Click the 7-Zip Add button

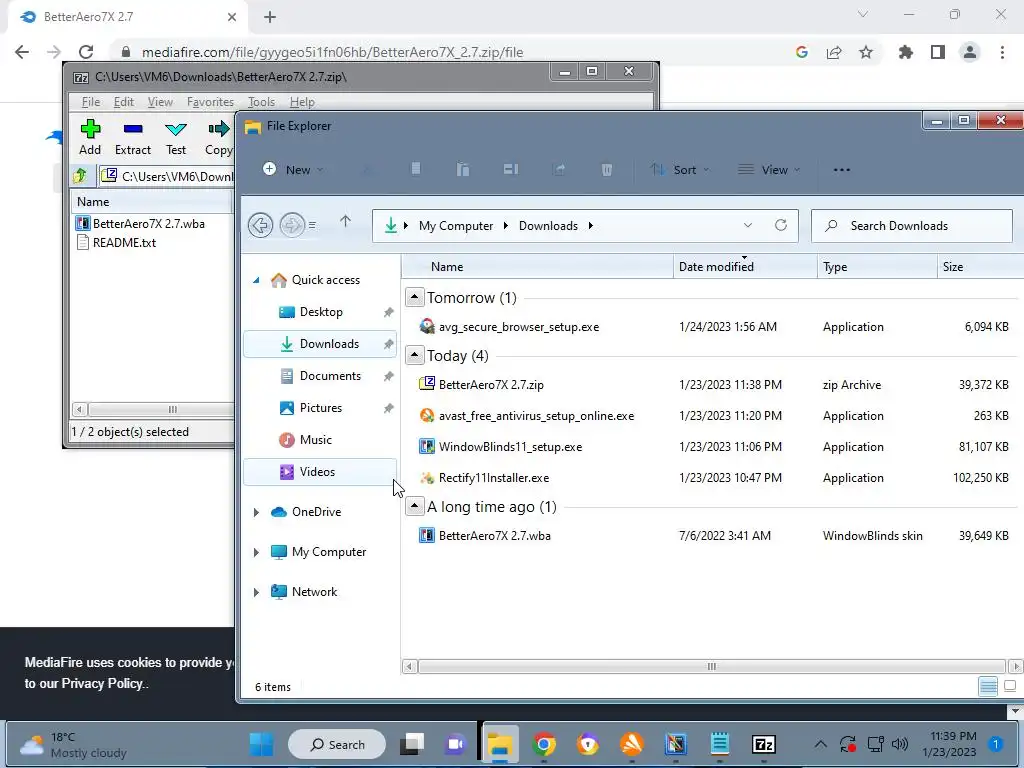(90, 138)
